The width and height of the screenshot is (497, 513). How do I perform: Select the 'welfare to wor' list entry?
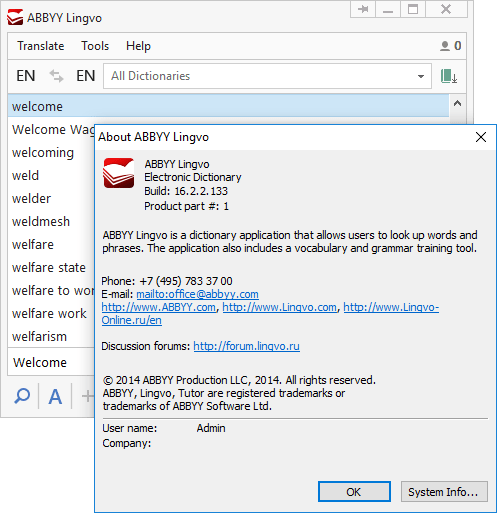click(x=51, y=290)
